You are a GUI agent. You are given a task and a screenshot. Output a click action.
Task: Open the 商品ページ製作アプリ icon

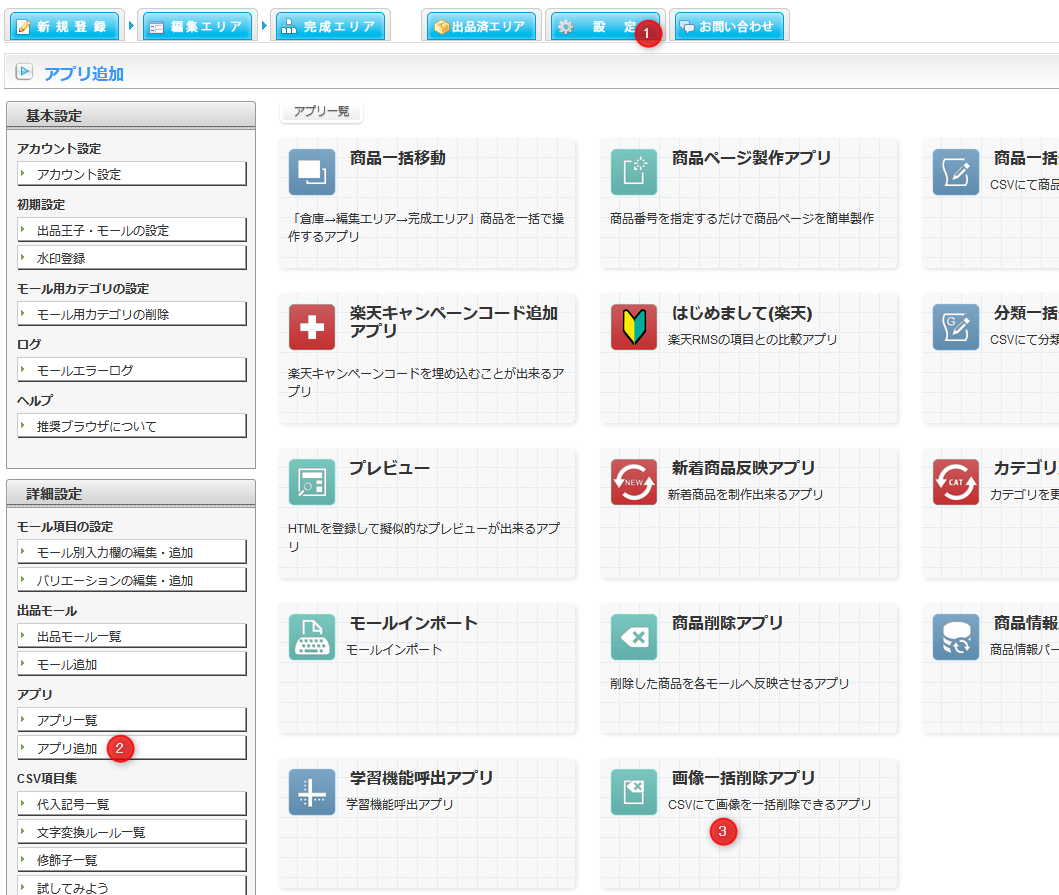coord(634,172)
